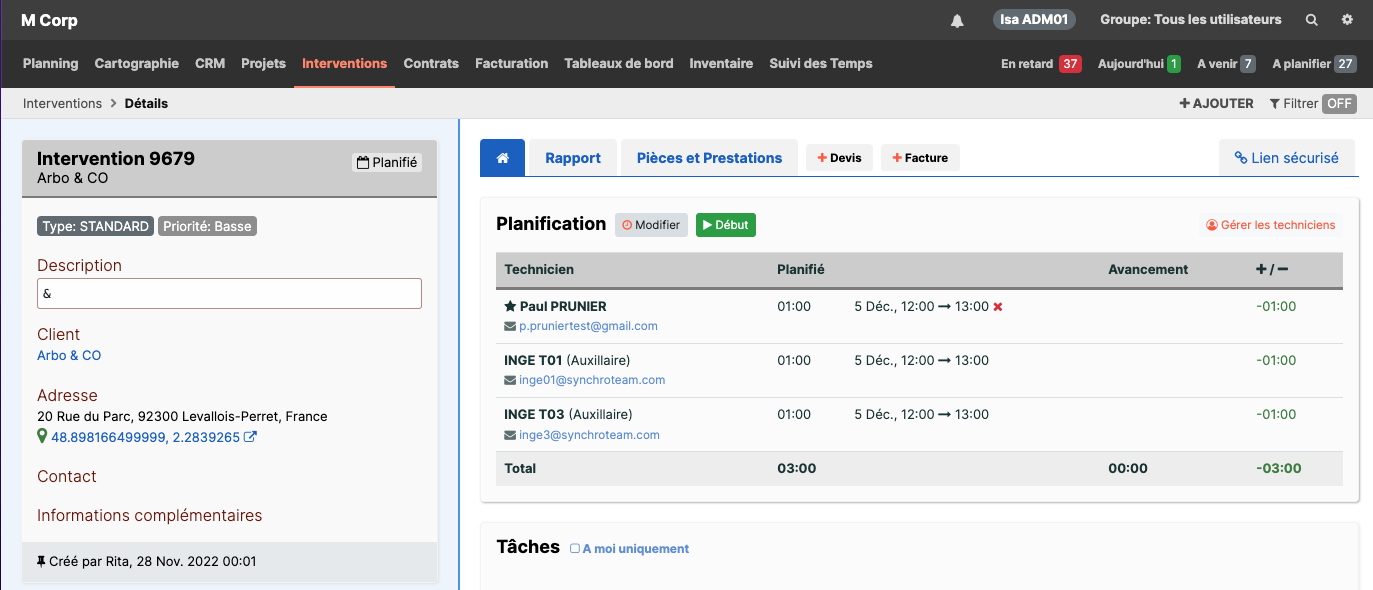This screenshot has height=590, width=1373.
Task: Go to the Planning menu
Action: point(50,63)
